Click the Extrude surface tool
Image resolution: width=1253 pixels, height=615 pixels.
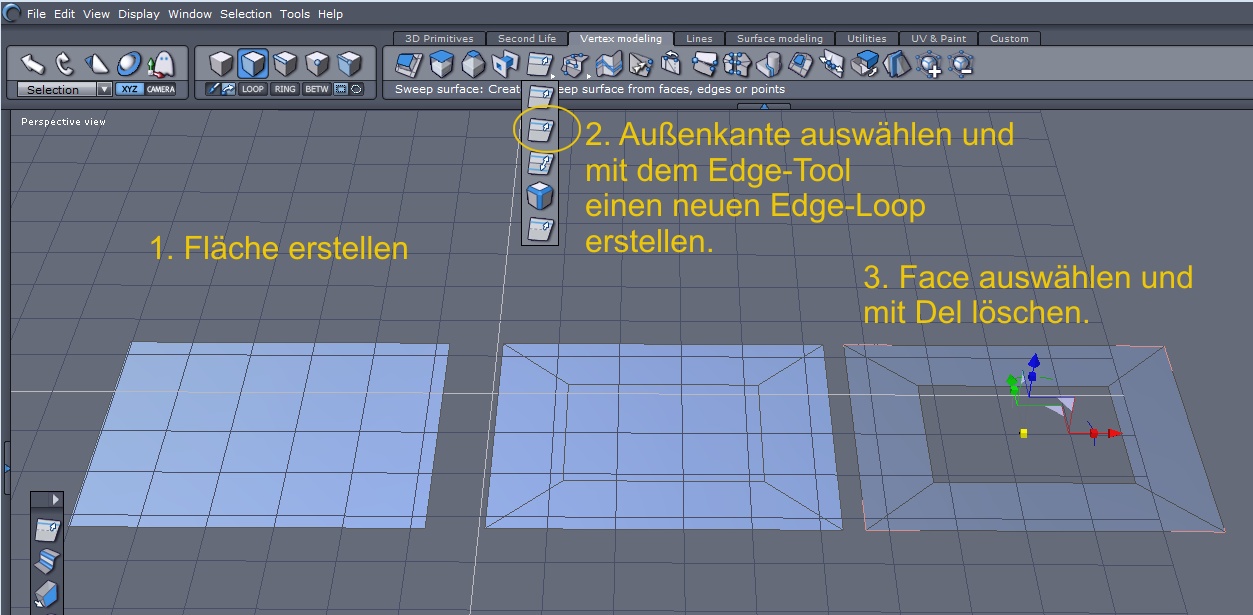coord(409,65)
